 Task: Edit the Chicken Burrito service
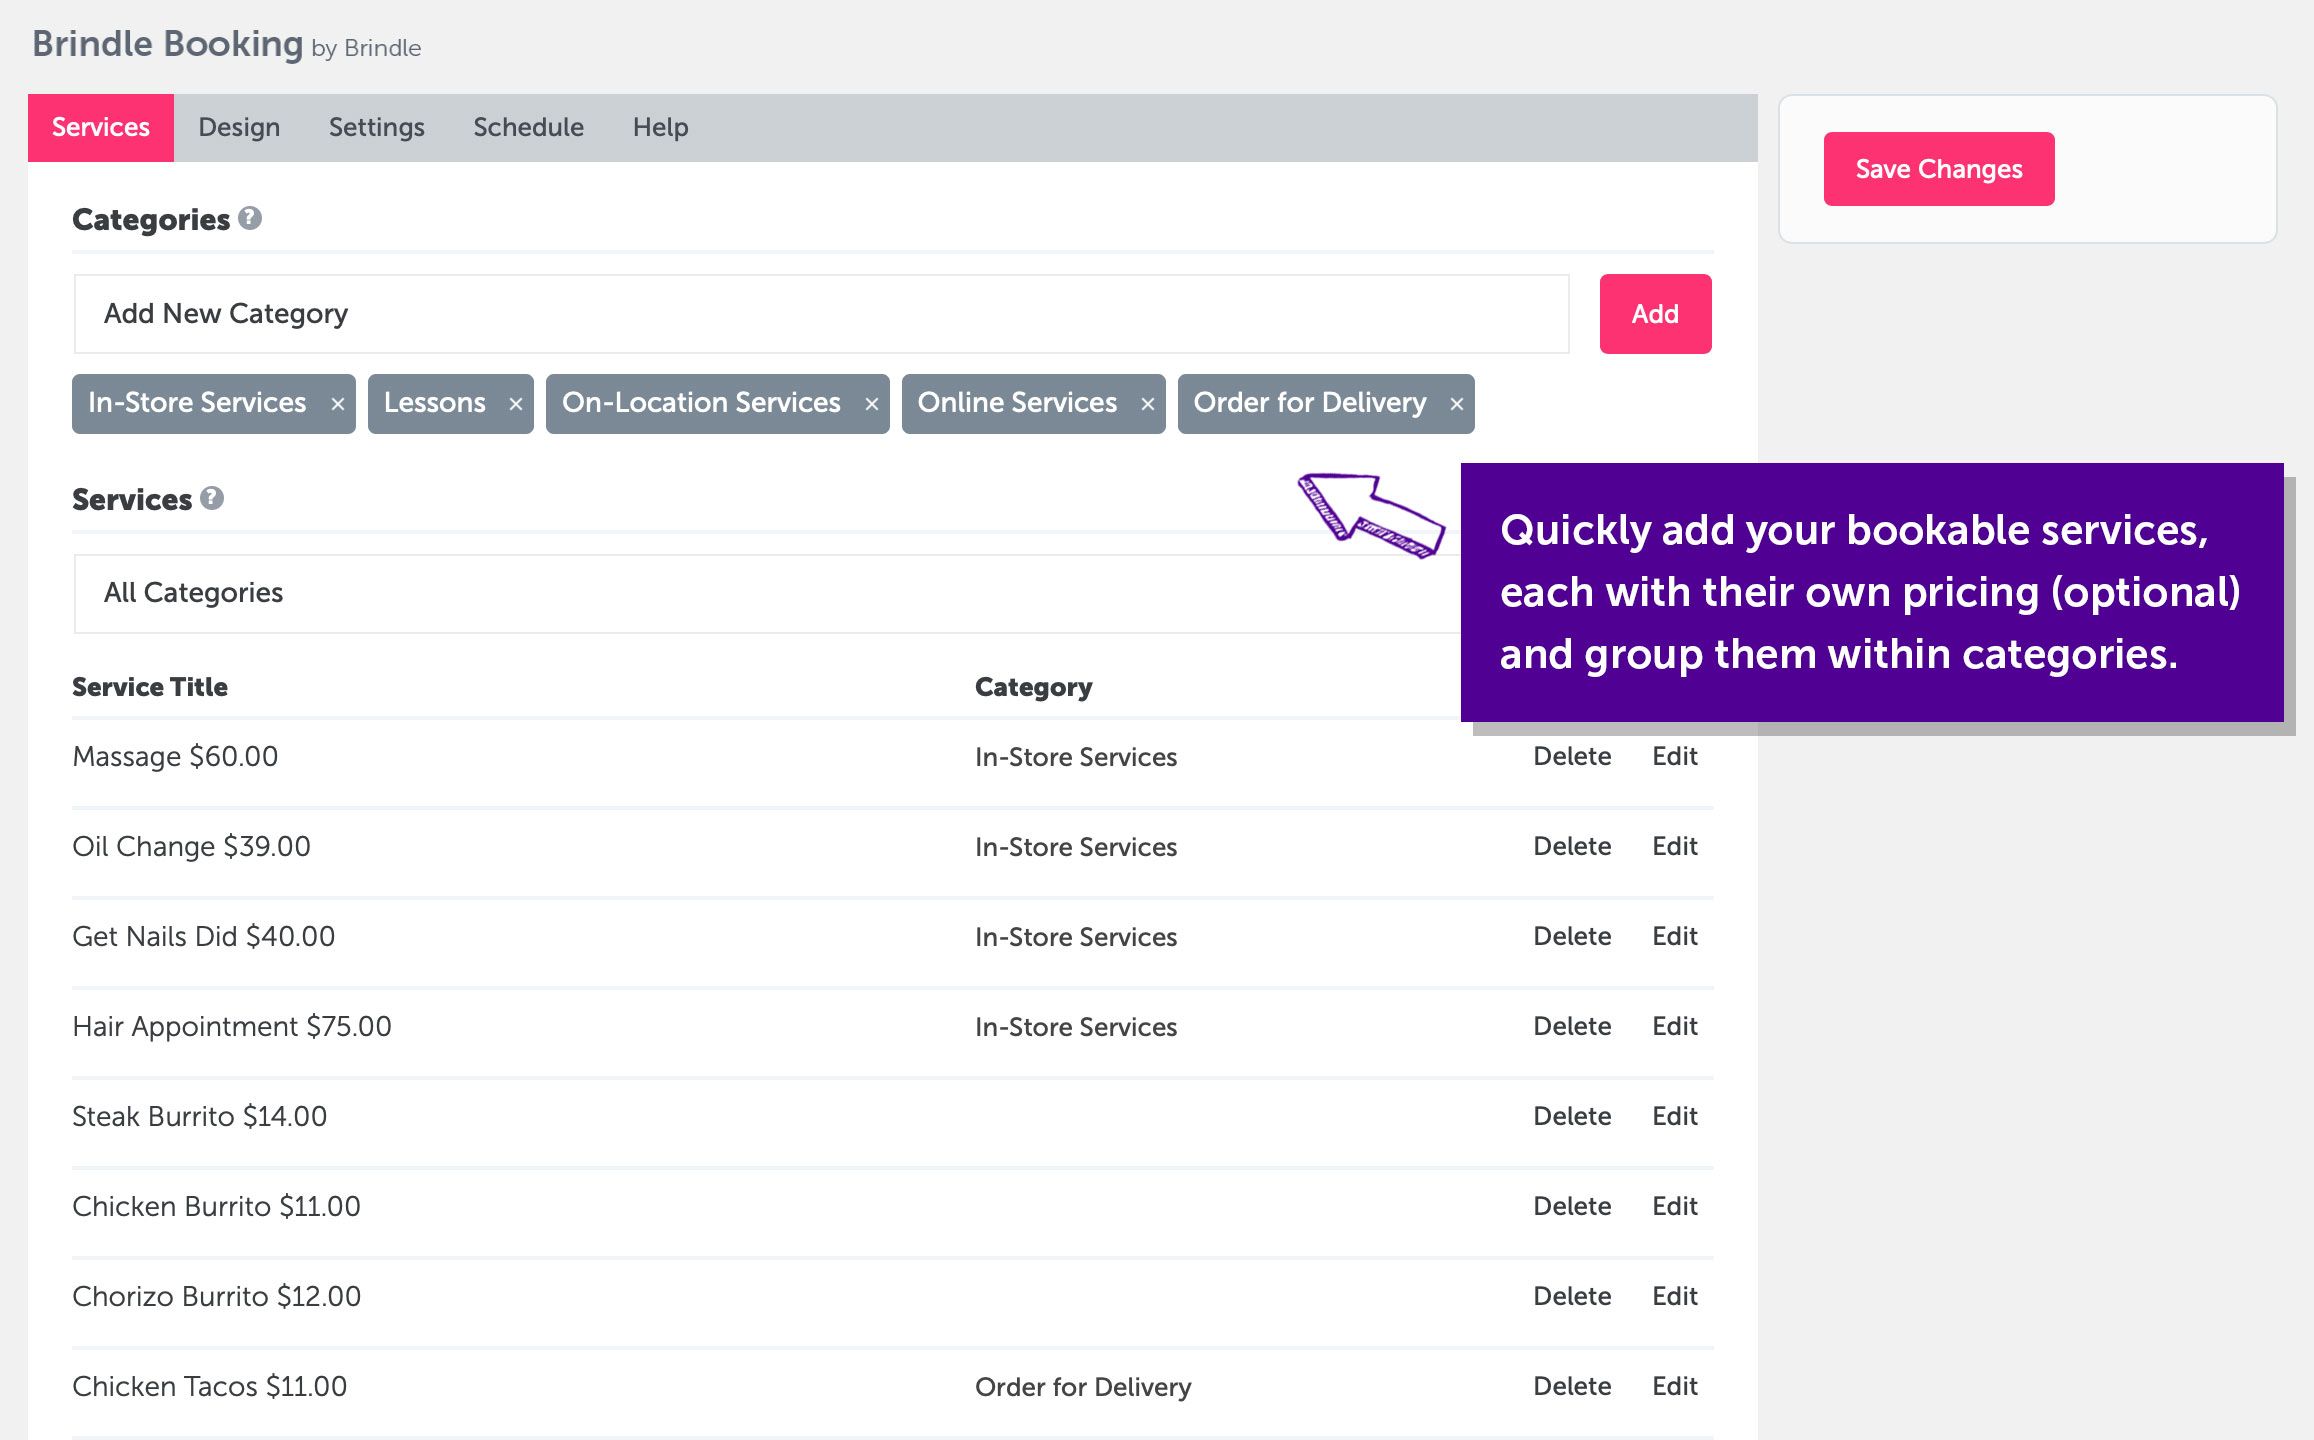click(1675, 1207)
